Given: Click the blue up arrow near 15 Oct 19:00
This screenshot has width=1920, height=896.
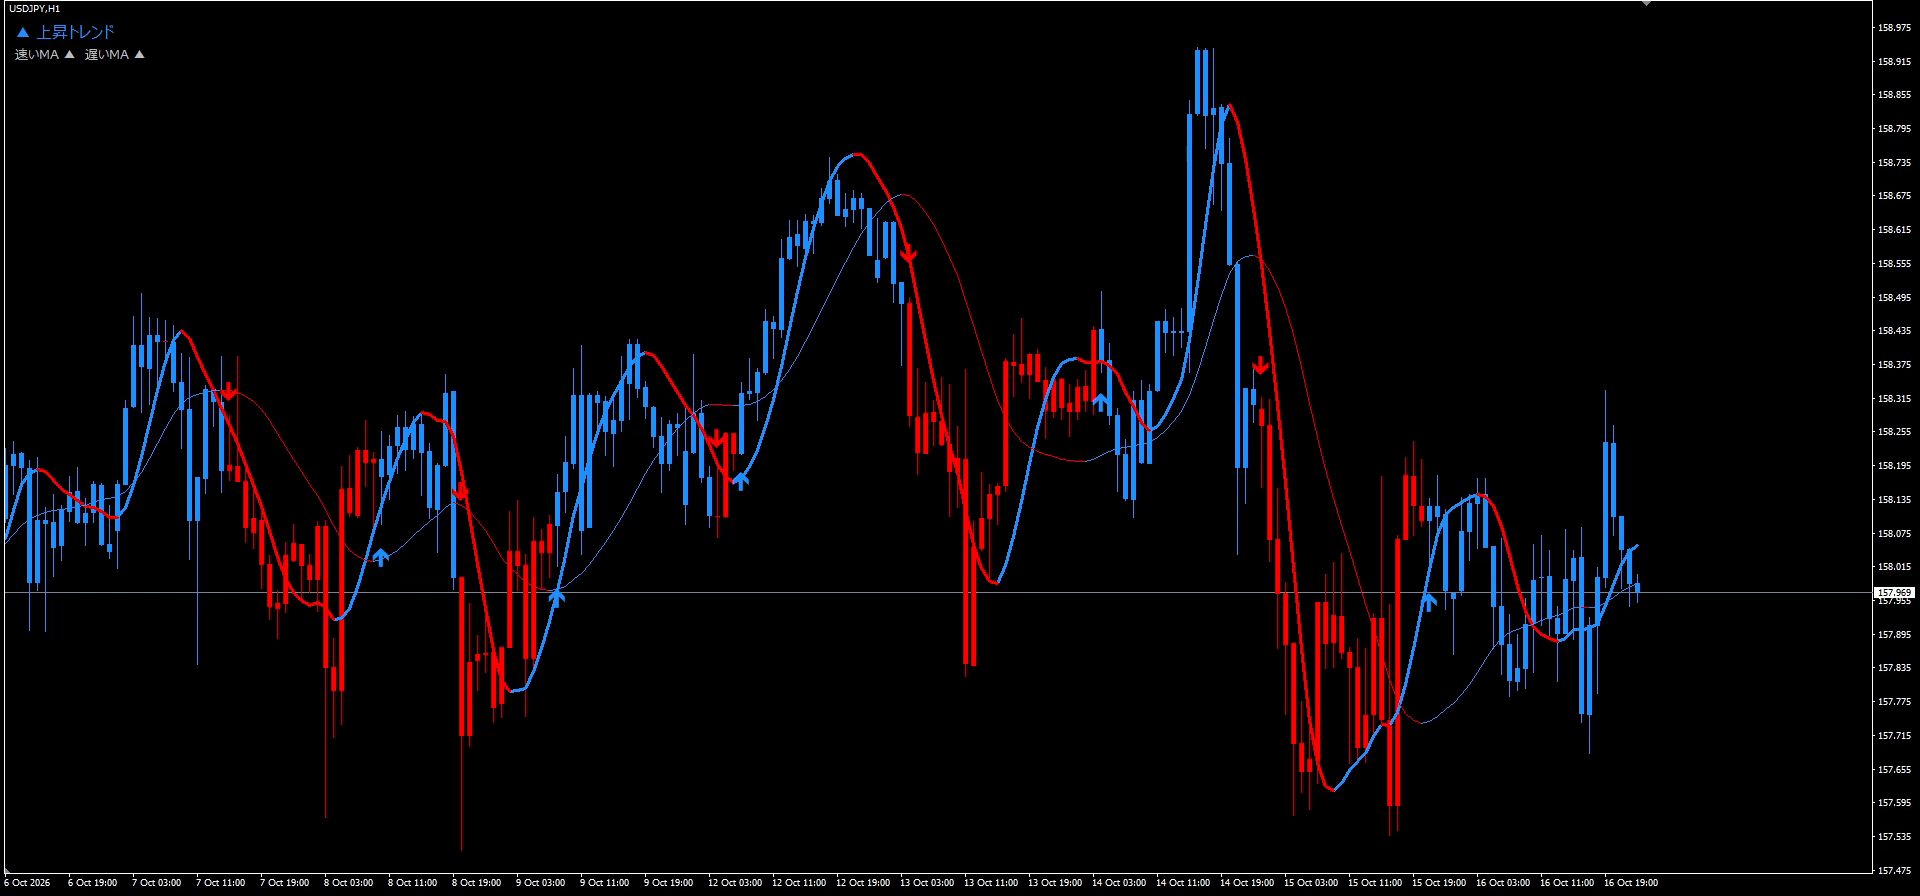Looking at the screenshot, I should pos(1429,600).
